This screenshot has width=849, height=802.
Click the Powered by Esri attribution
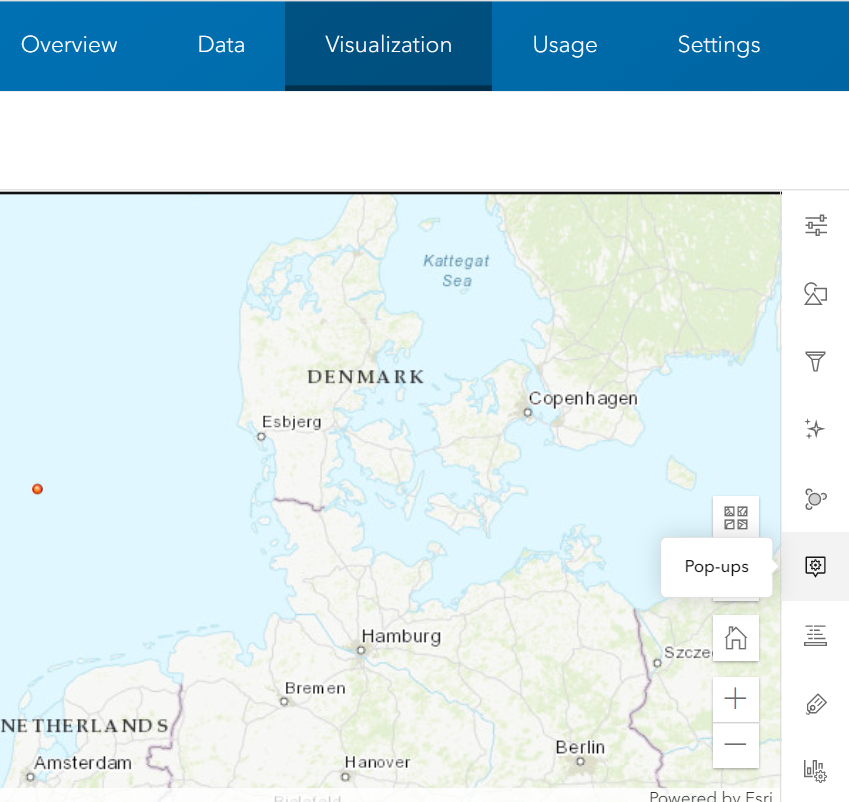tap(711, 796)
